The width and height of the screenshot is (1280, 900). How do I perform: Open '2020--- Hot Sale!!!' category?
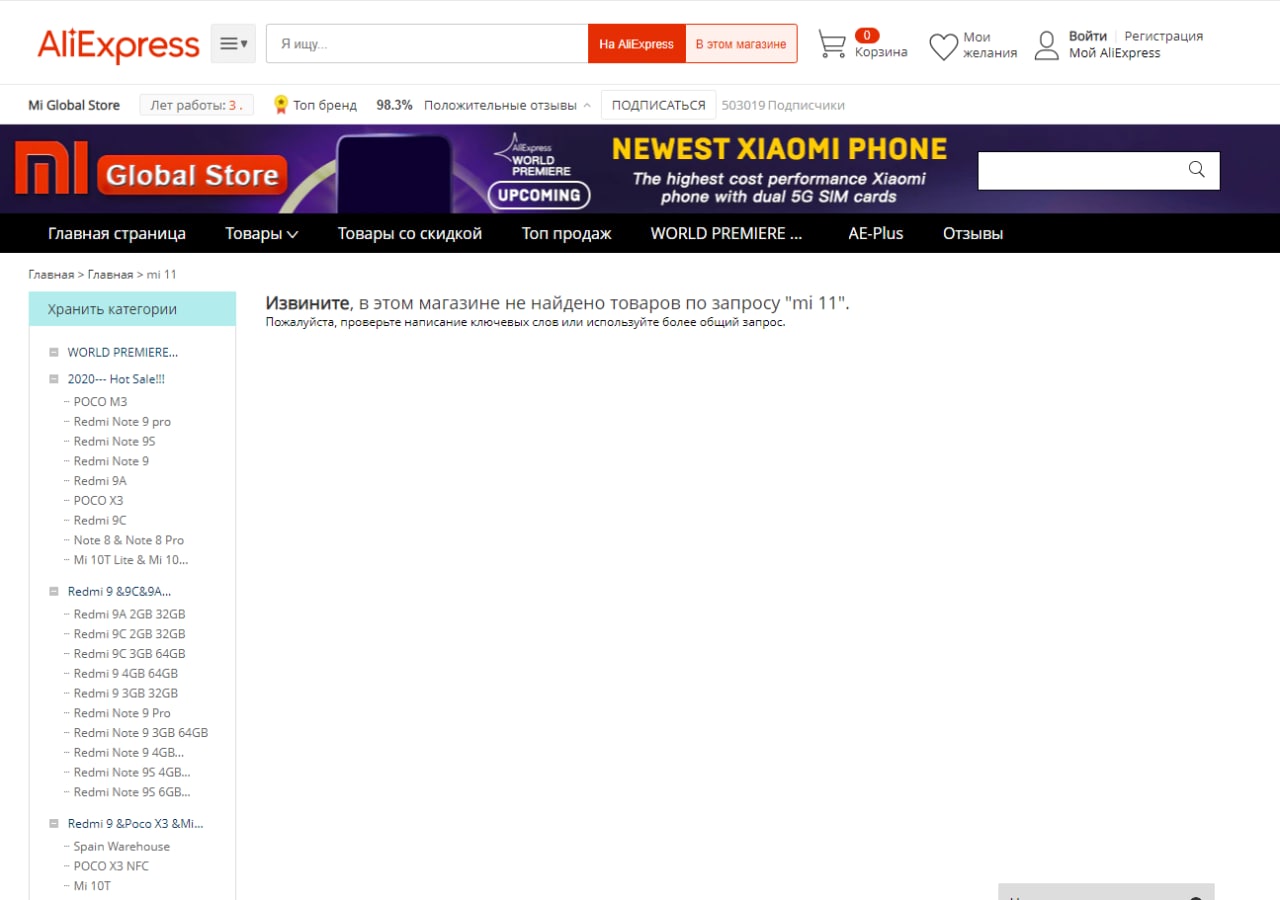point(116,379)
